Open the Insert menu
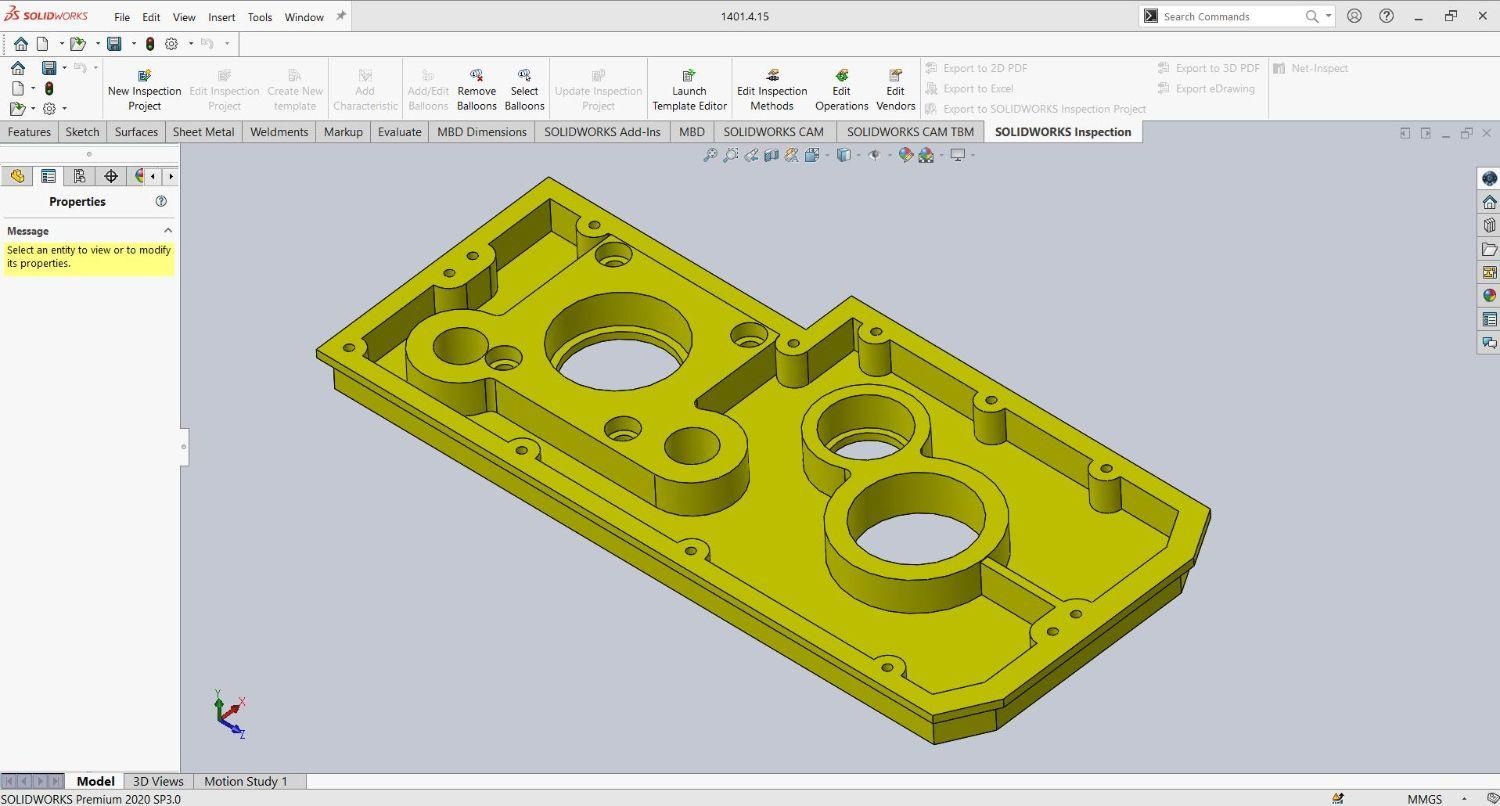Viewport: 1500px width, 806px height. point(222,17)
